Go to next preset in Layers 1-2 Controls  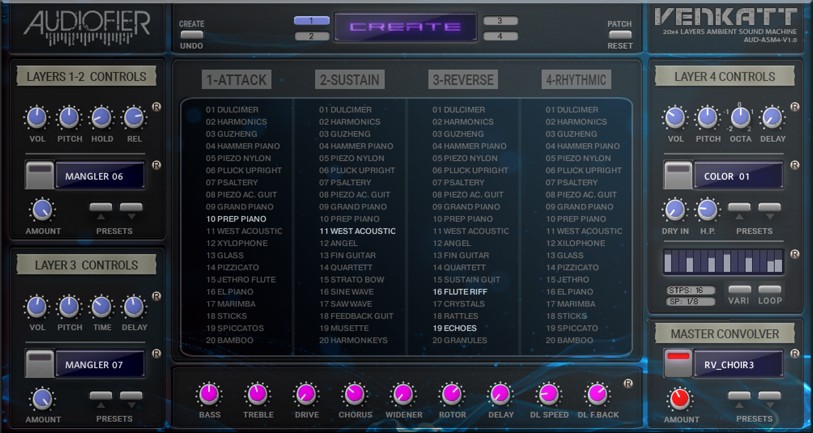pyautogui.click(x=131, y=207)
